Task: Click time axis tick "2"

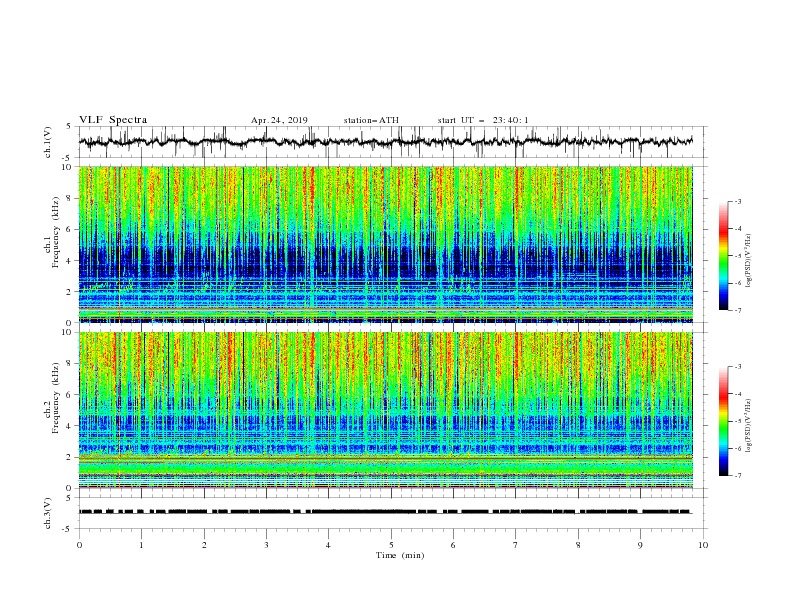Action: pyautogui.click(x=204, y=545)
